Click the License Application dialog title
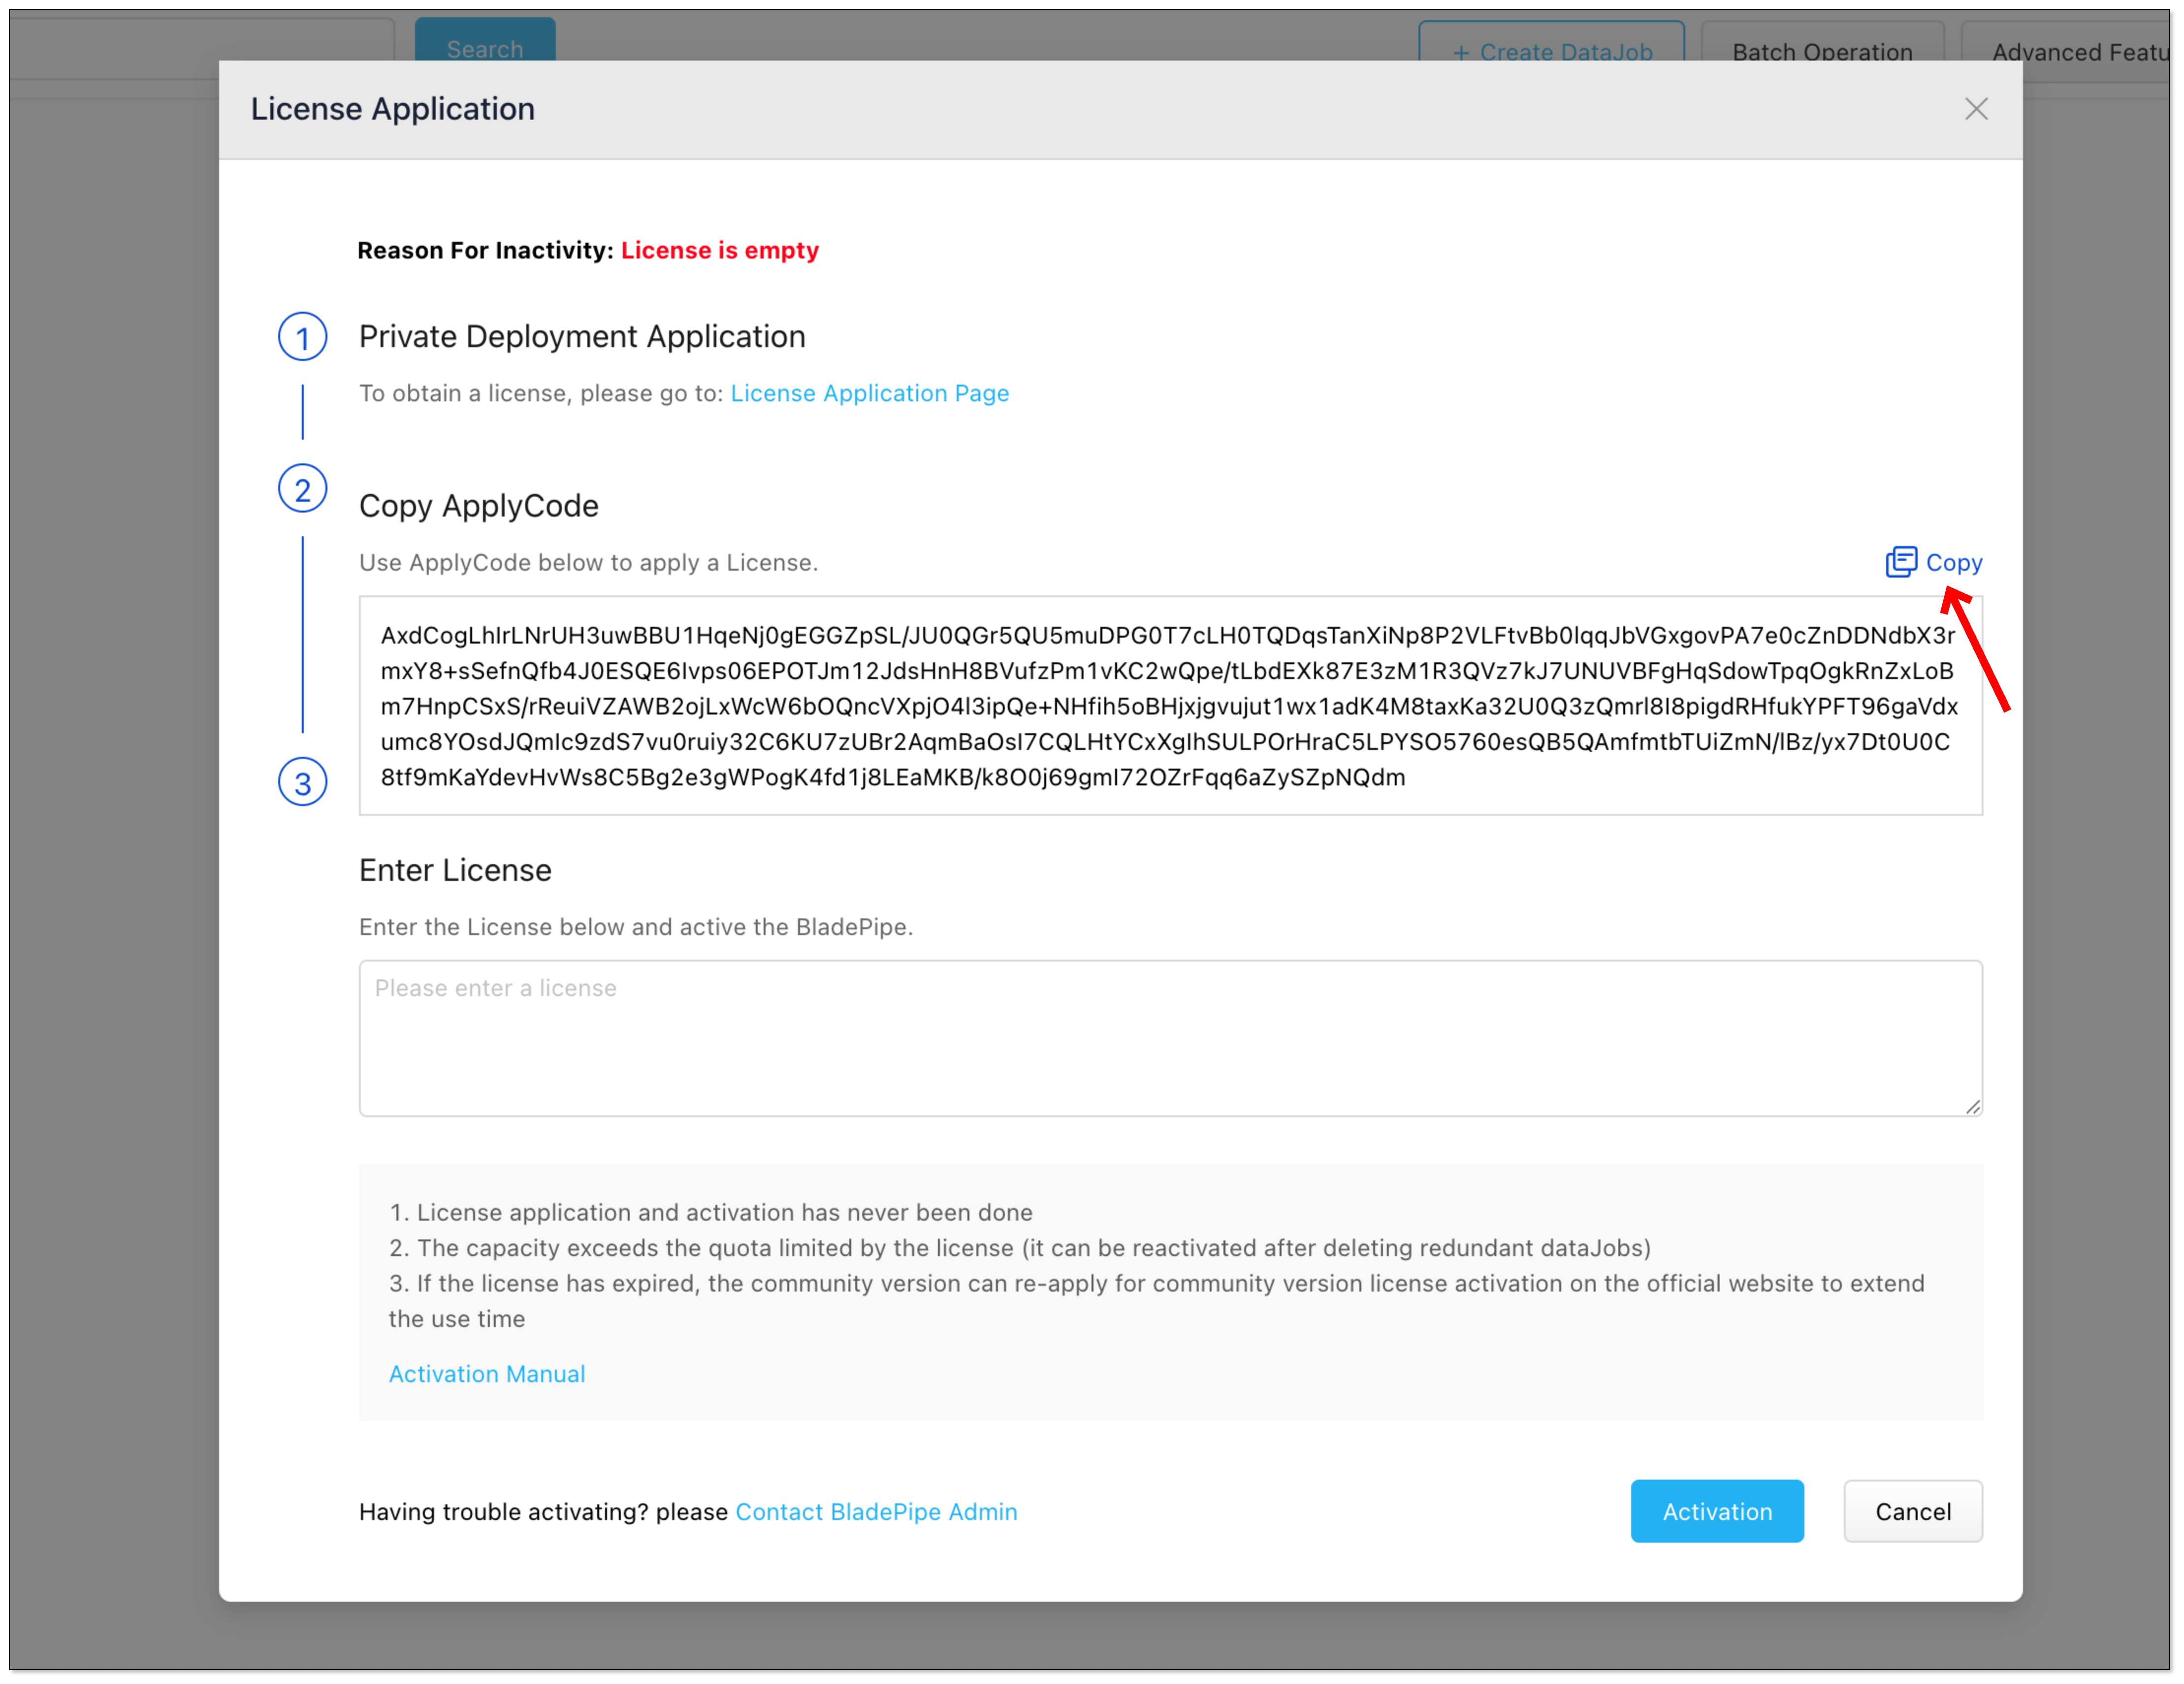Screen dimensions: 2184x1684 pyautogui.click(x=393, y=109)
